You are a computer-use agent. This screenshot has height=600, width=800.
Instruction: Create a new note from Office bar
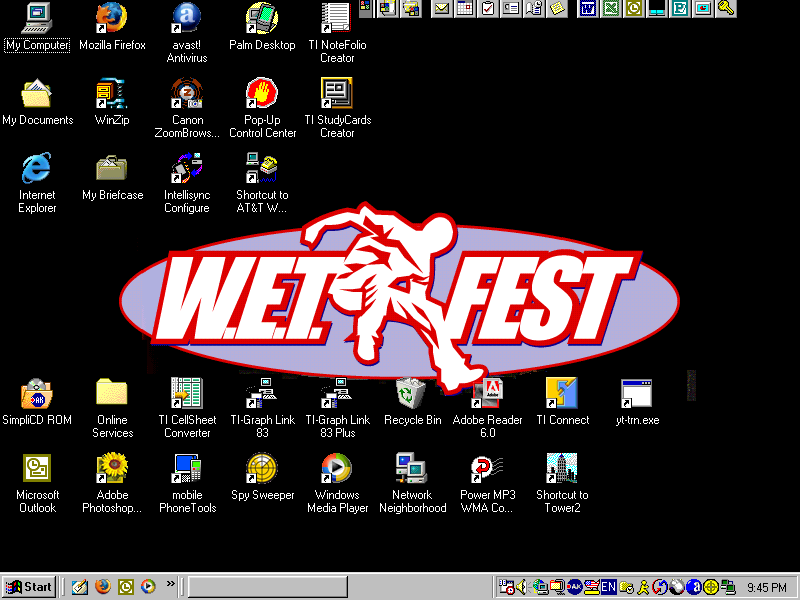pyautogui.click(x=557, y=8)
